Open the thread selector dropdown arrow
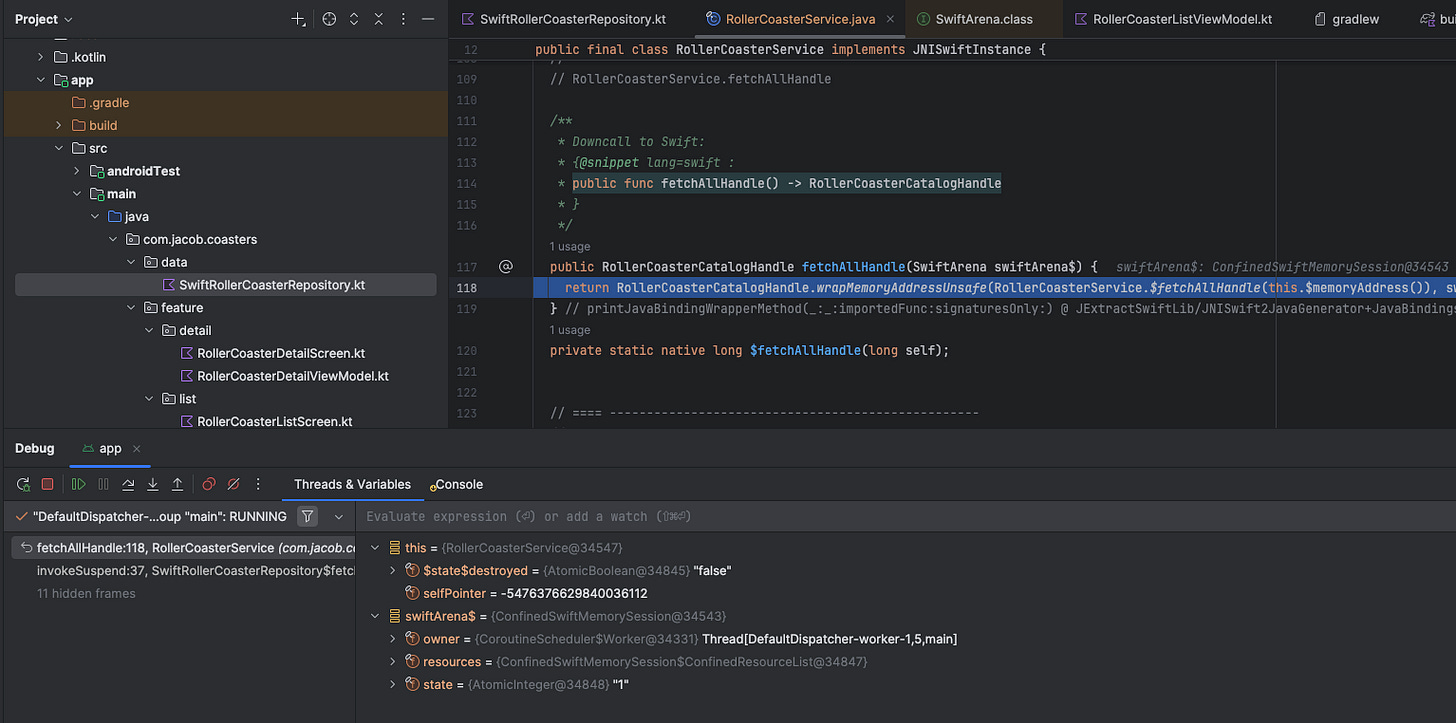 pyautogui.click(x=339, y=517)
